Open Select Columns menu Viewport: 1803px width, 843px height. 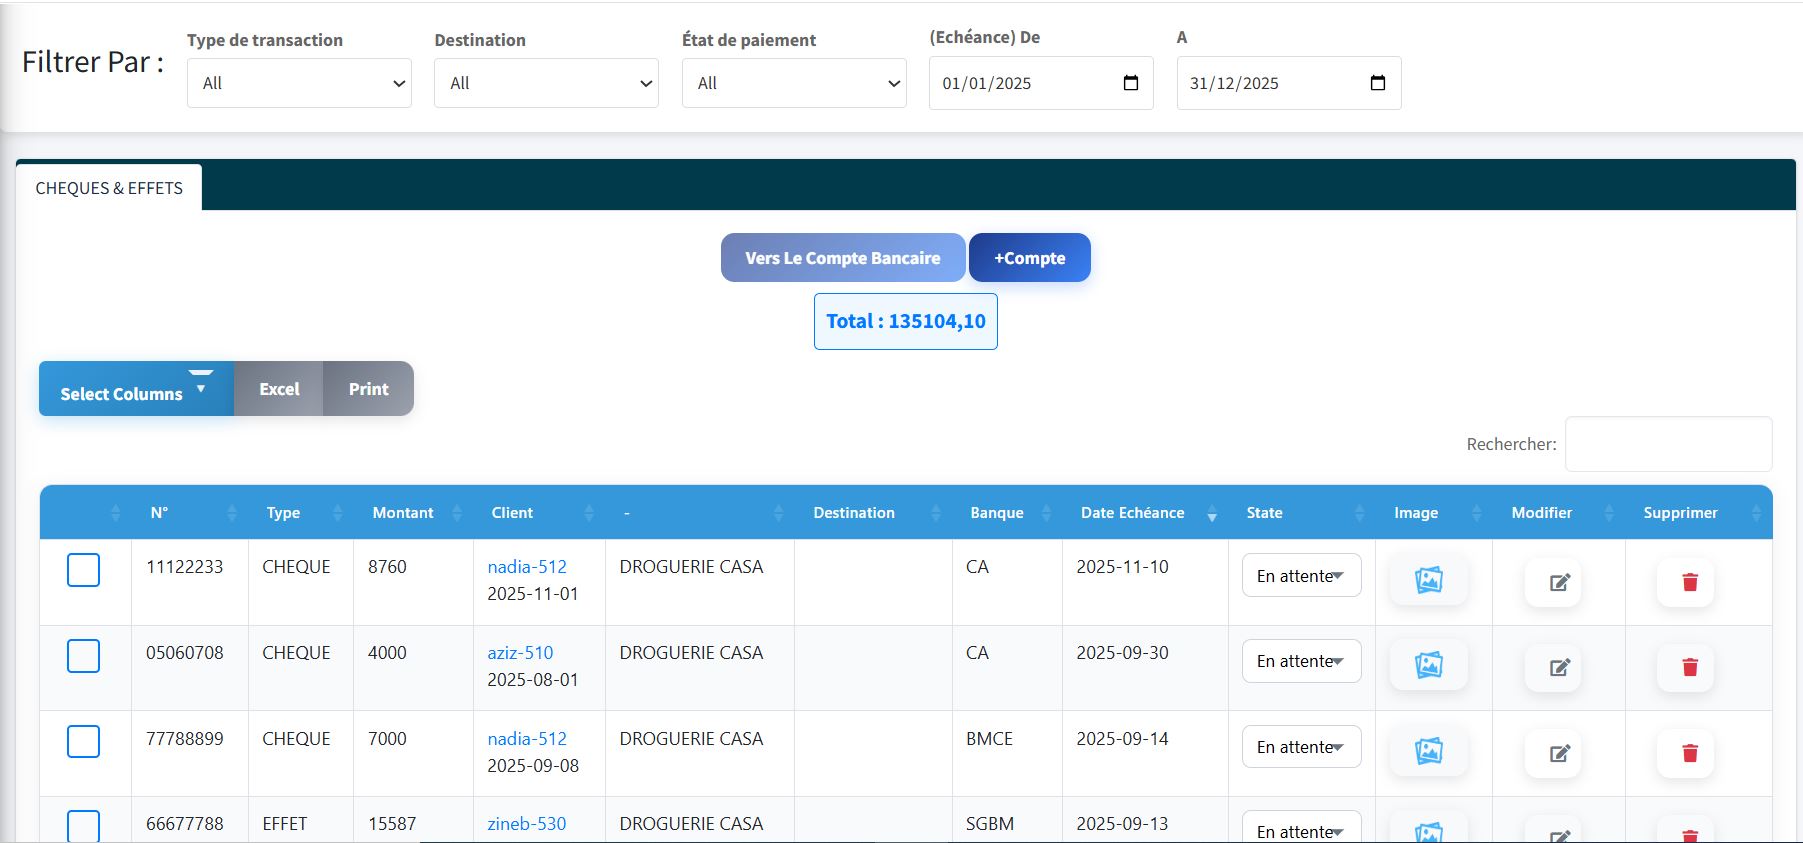[136, 389]
